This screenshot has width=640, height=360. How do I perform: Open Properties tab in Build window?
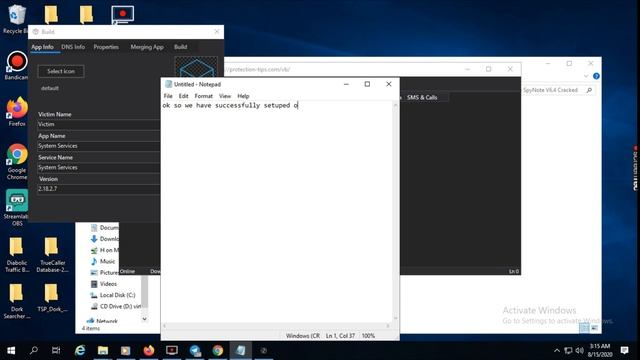(106, 47)
